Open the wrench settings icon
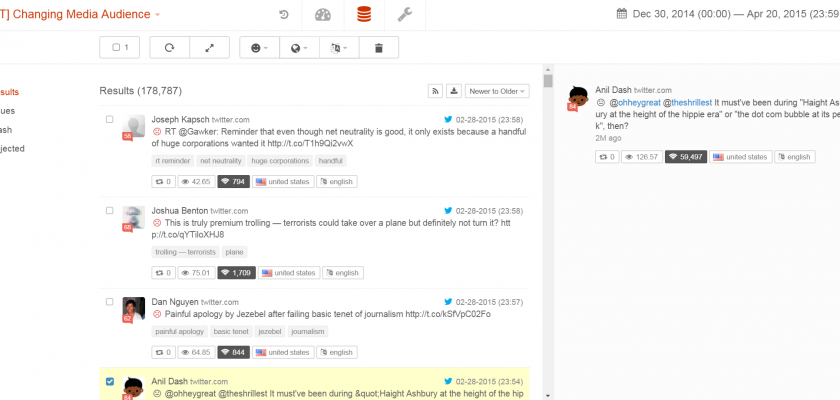 pyautogui.click(x=405, y=15)
